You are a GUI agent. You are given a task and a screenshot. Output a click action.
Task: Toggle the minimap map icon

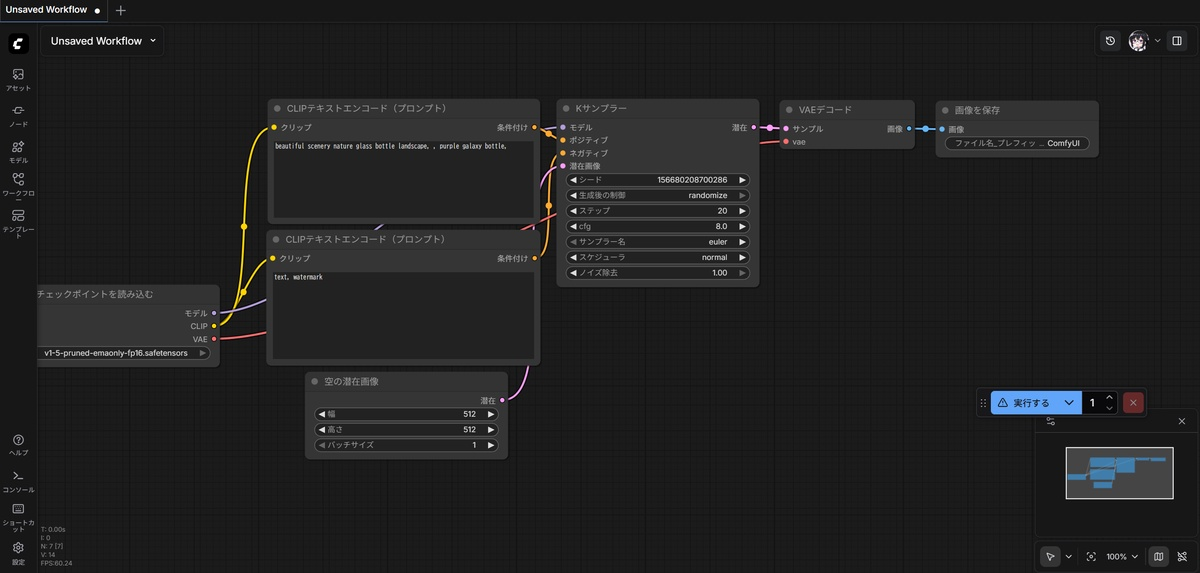coord(1158,556)
